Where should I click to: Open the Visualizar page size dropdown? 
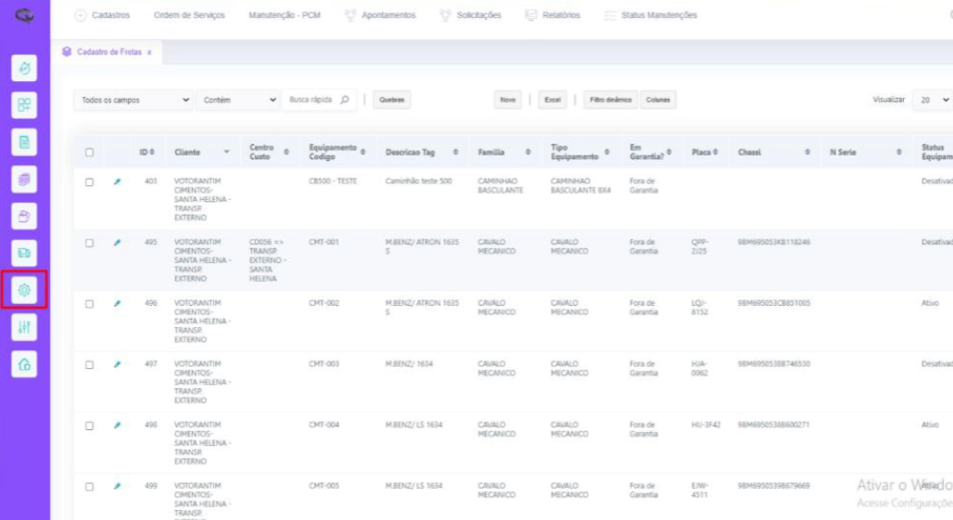pyautogui.click(x=935, y=100)
